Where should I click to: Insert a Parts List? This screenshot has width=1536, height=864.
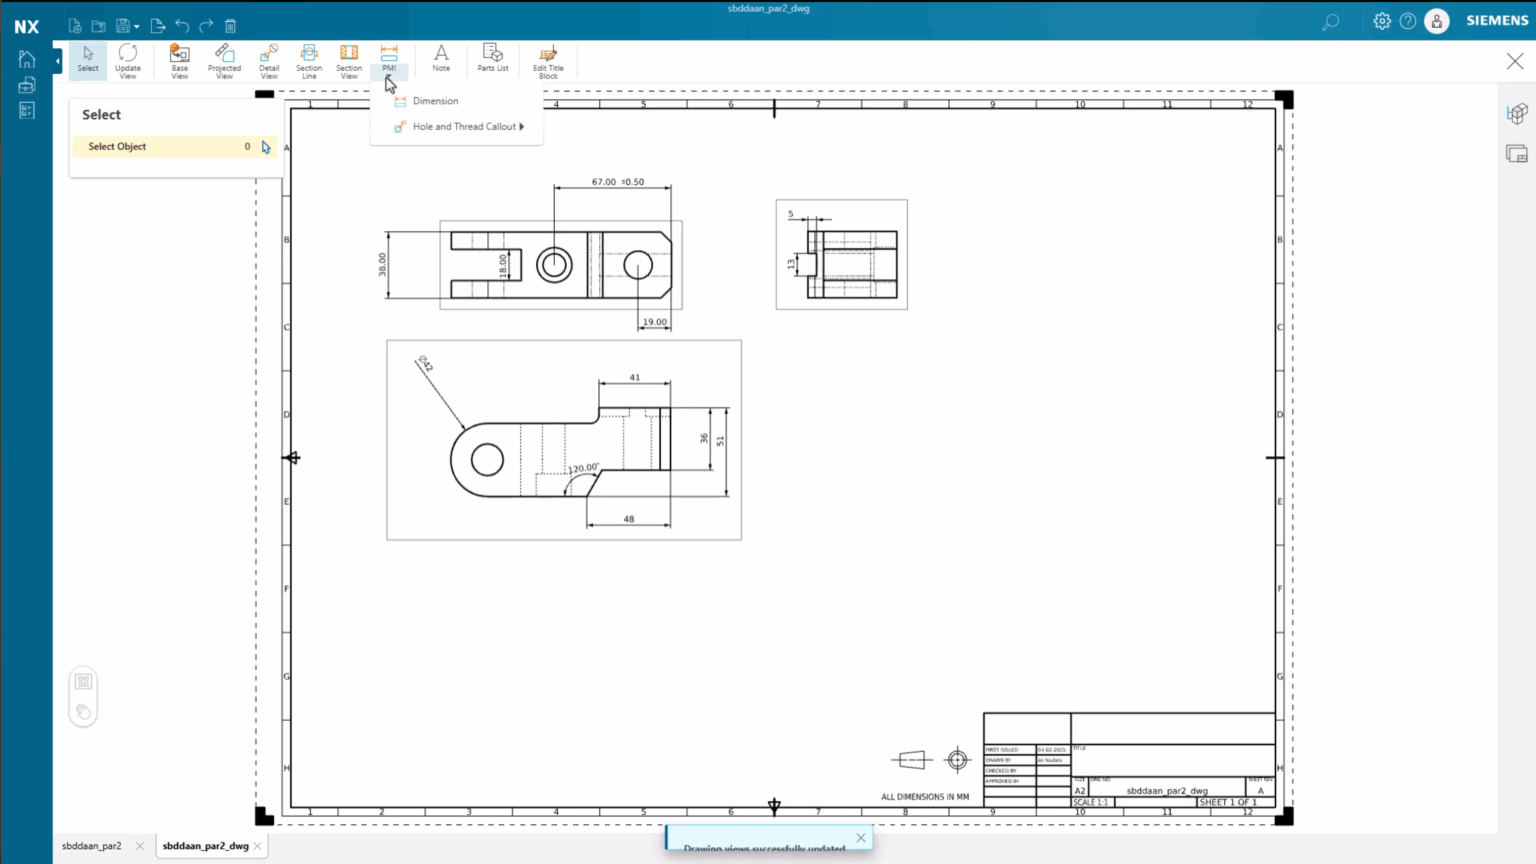492,60
